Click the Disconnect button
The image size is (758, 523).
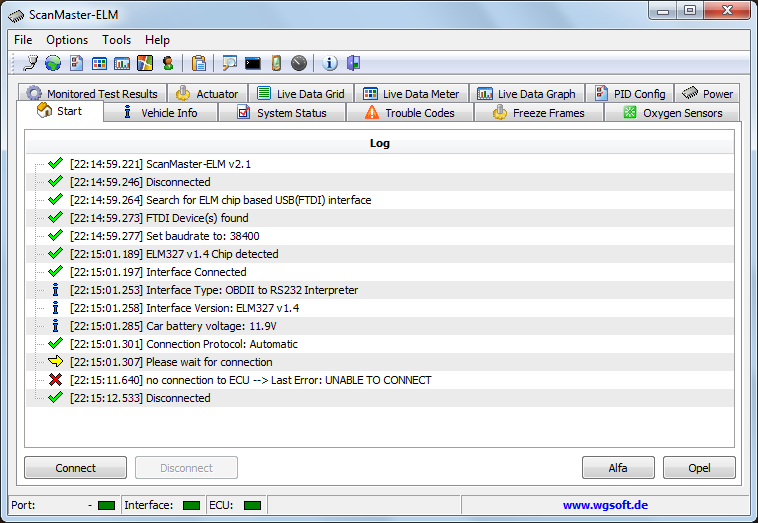click(x=186, y=468)
